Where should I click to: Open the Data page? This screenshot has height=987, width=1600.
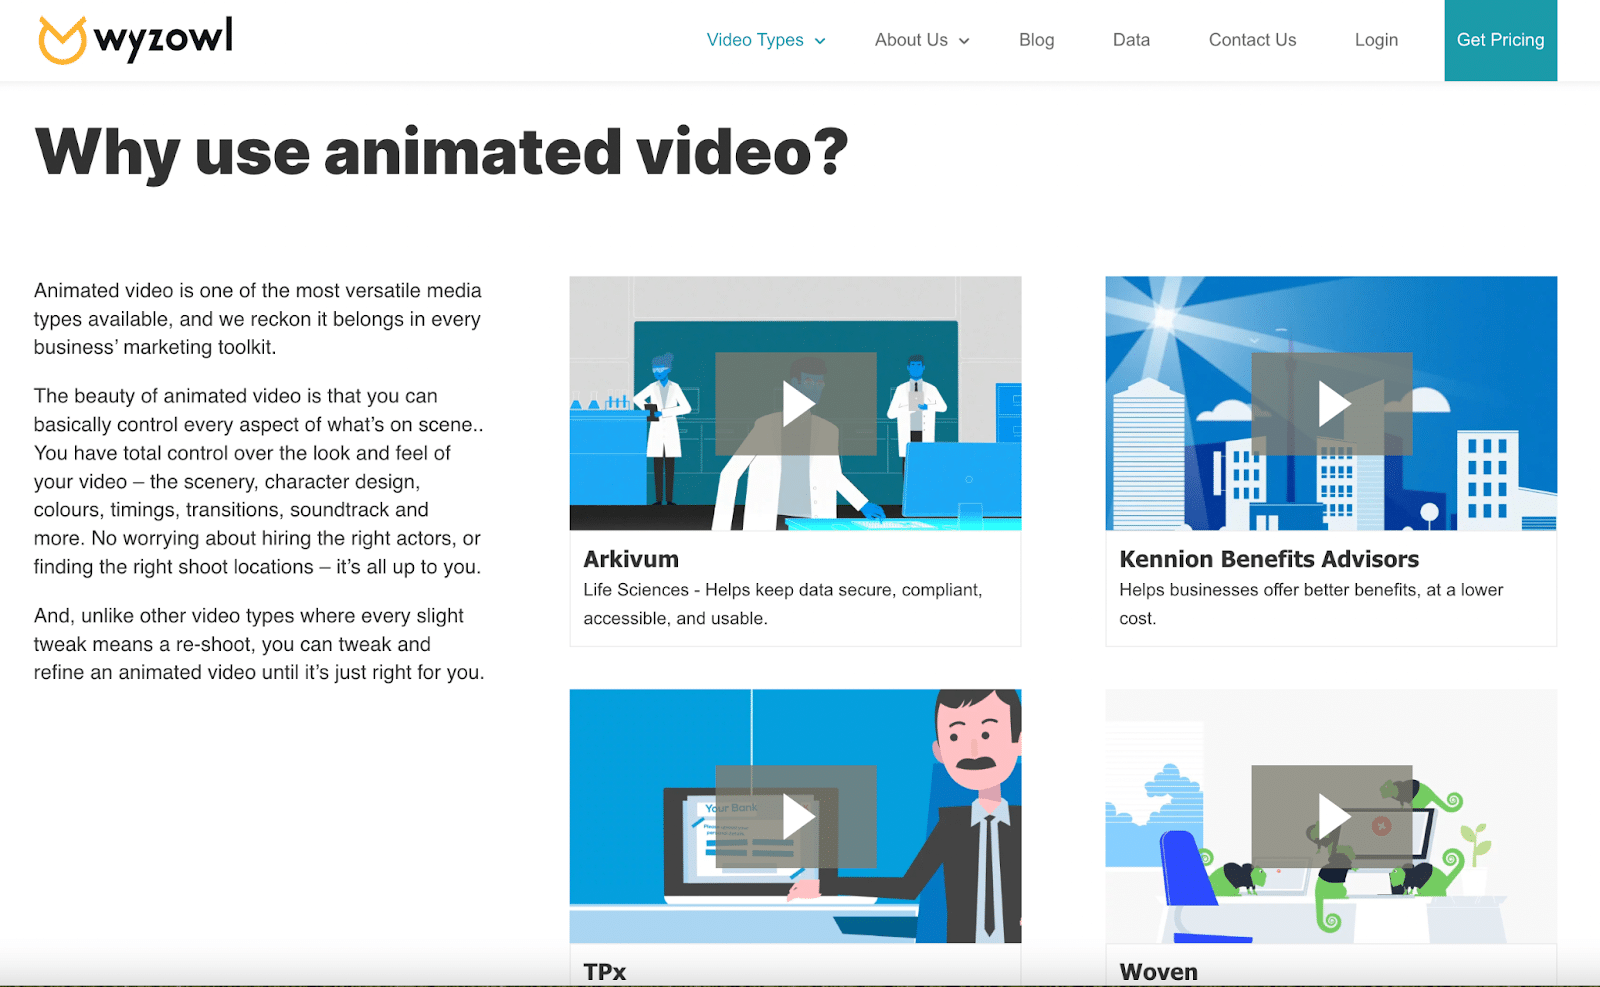[x=1131, y=40]
